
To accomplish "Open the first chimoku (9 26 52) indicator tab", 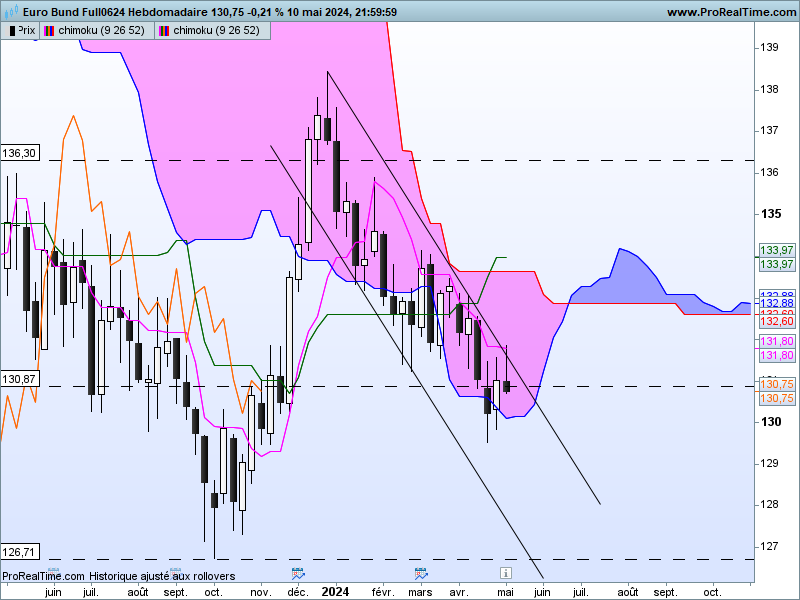I will pyautogui.click(x=96, y=31).
